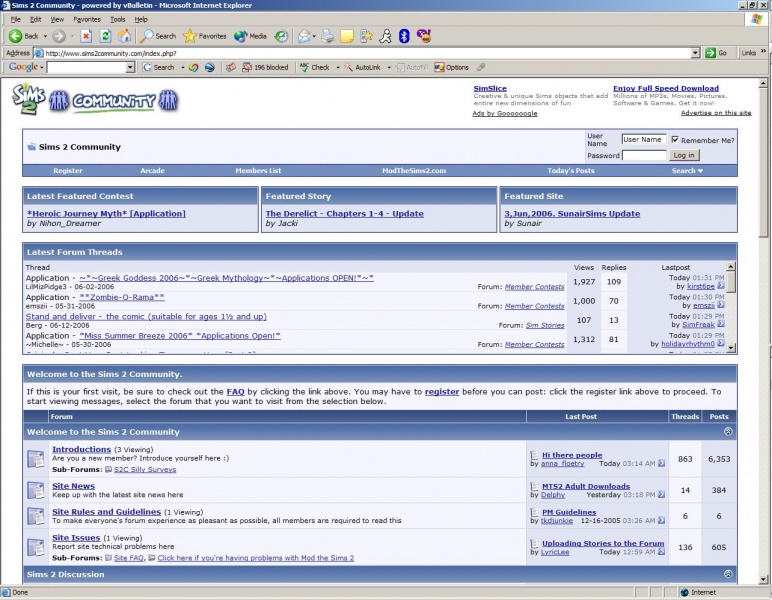Viewport: 772px width, 600px height.
Task: Open the forum Search dropdown menu
Action: point(687,171)
